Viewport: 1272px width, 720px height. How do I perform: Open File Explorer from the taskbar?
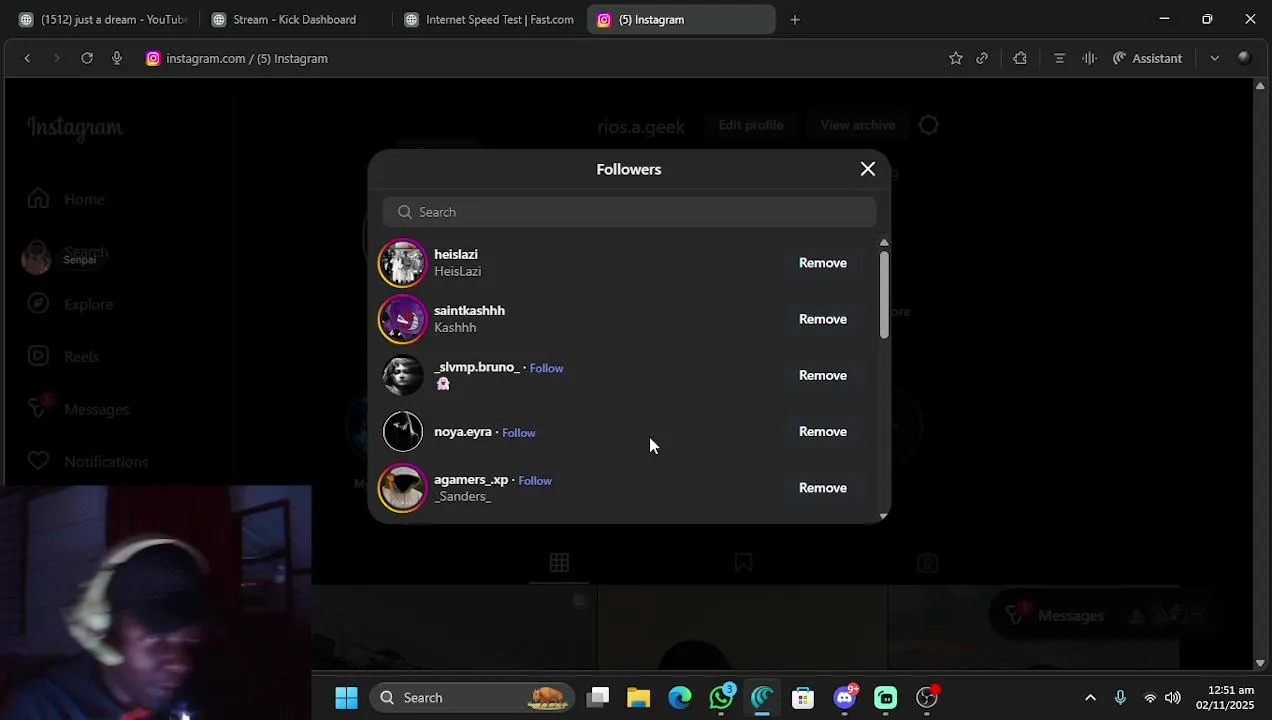pyautogui.click(x=639, y=697)
